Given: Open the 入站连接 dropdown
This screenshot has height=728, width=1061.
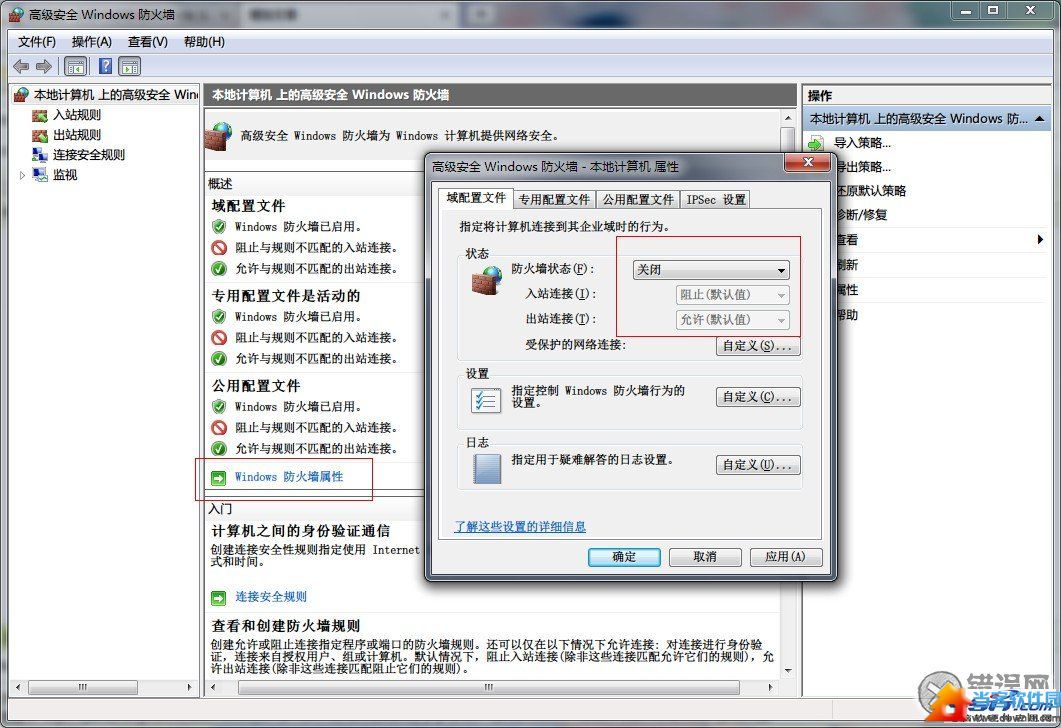Looking at the screenshot, I should [733, 295].
